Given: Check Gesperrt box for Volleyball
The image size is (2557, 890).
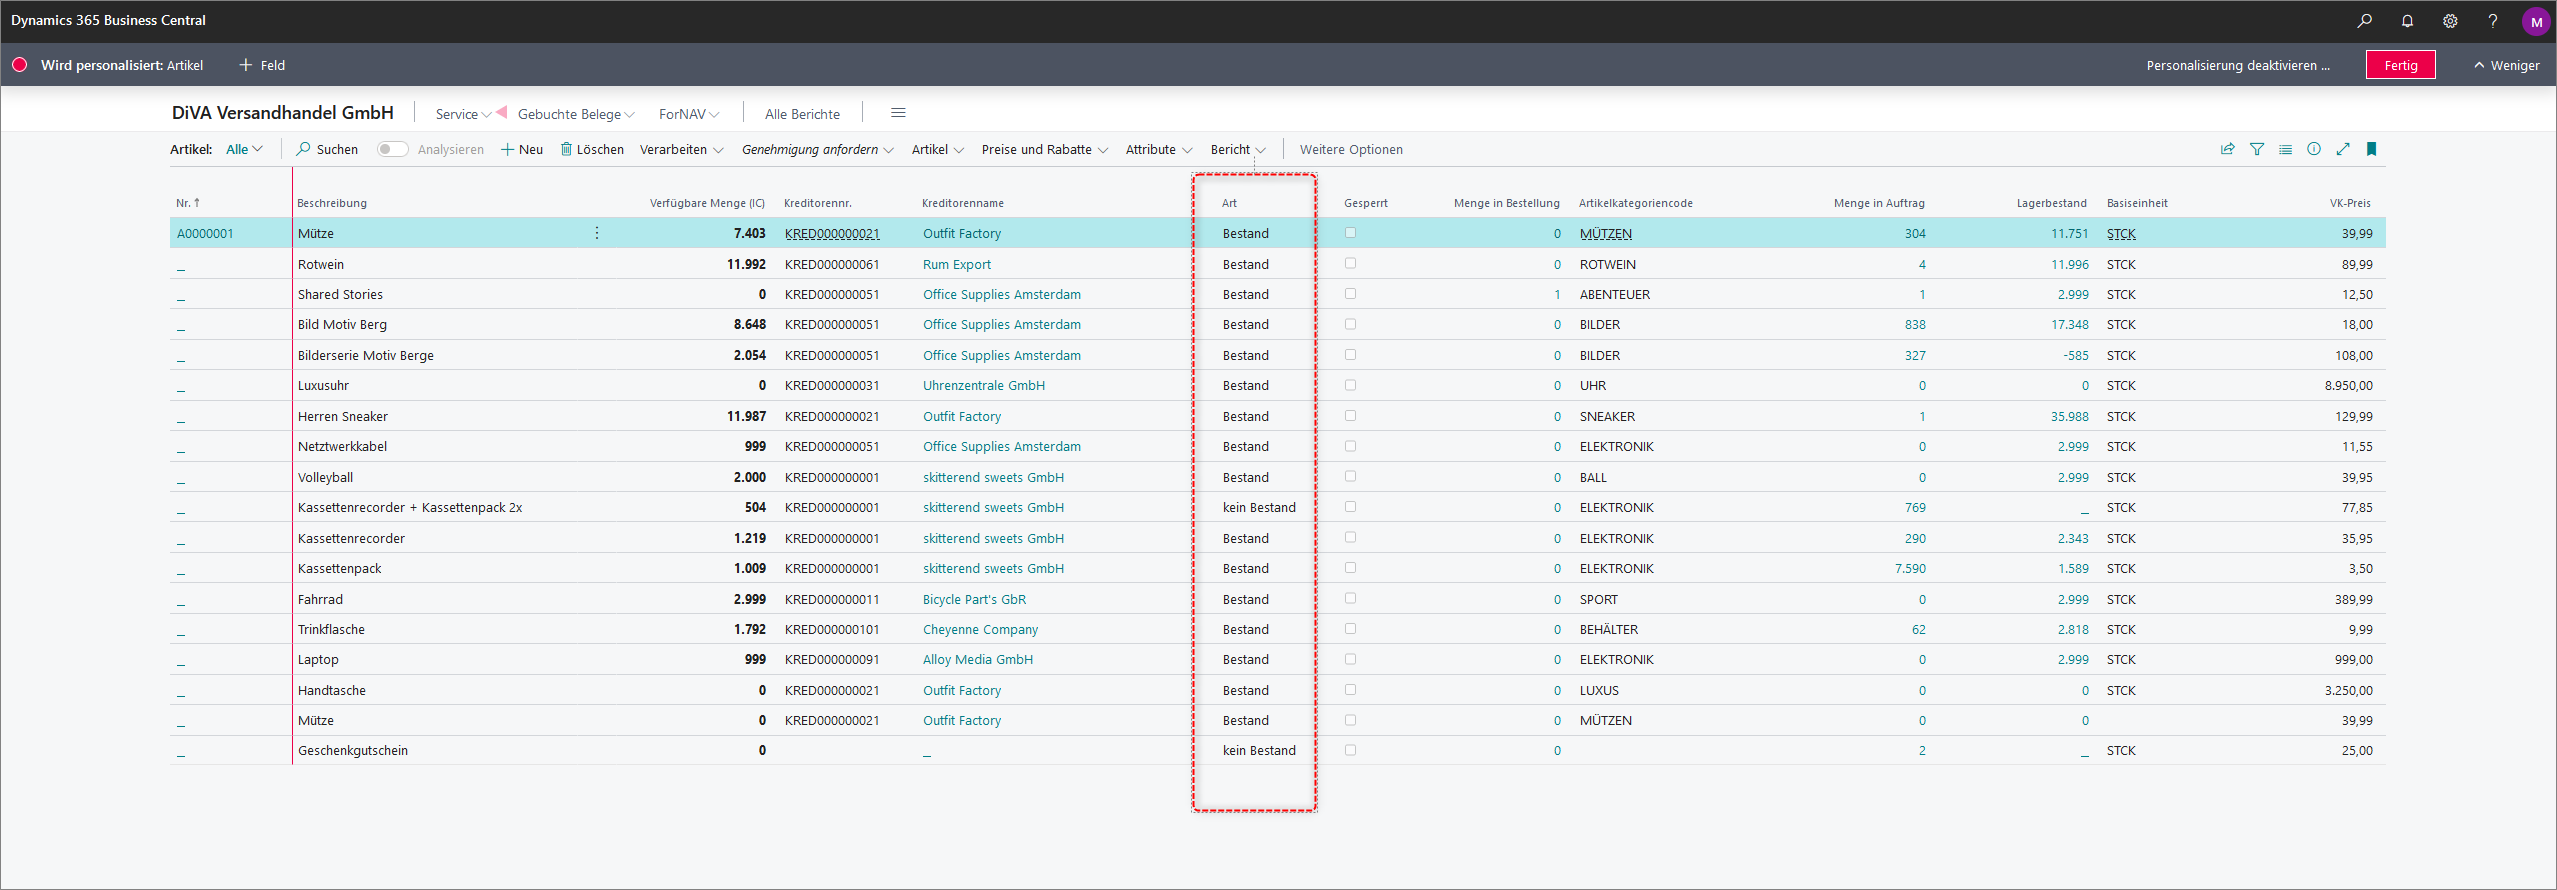Looking at the screenshot, I should click(1350, 477).
